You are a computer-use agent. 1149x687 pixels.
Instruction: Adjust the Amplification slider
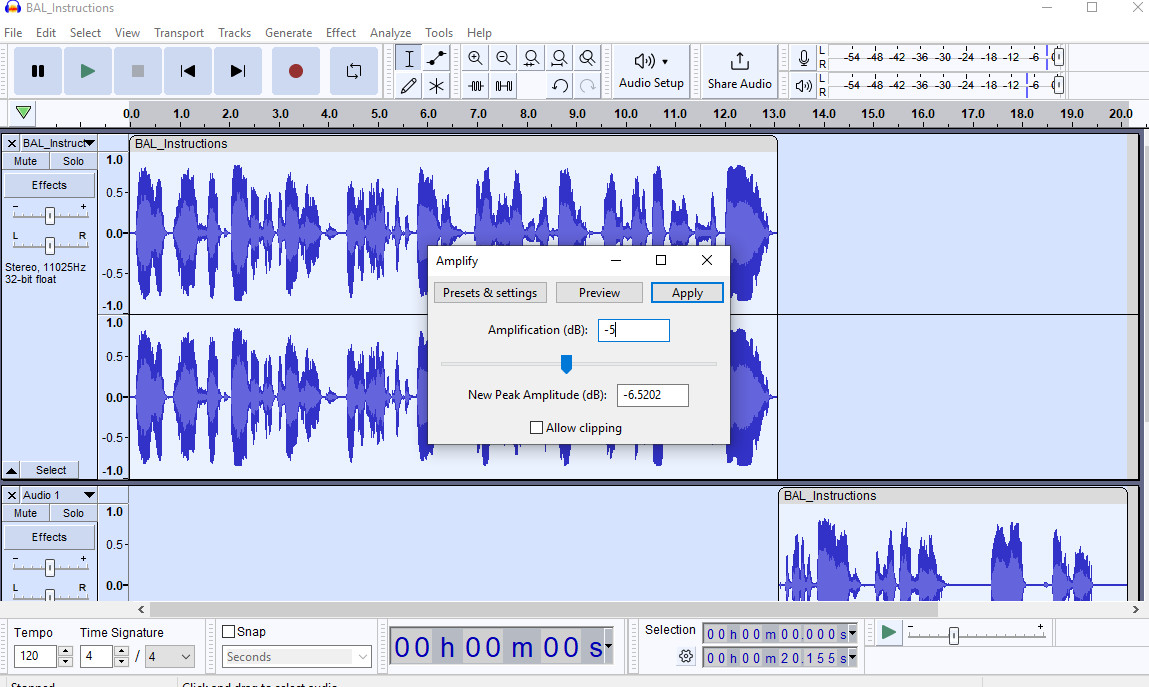(566, 364)
